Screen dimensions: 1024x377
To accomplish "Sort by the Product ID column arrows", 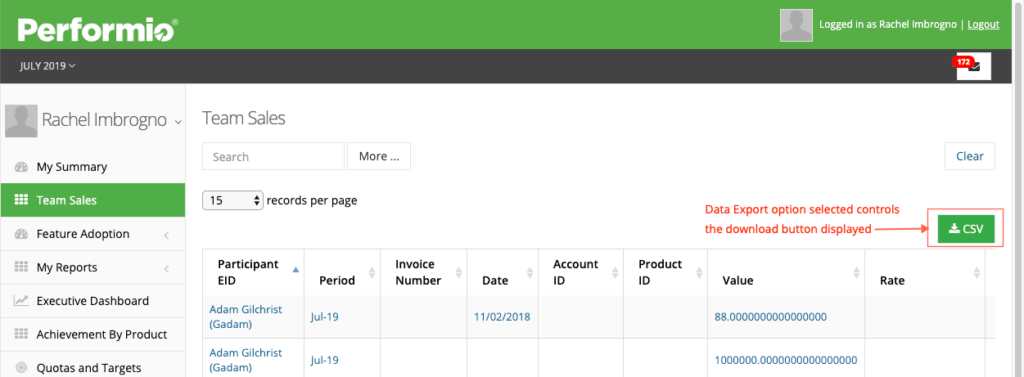I will pos(698,272).
